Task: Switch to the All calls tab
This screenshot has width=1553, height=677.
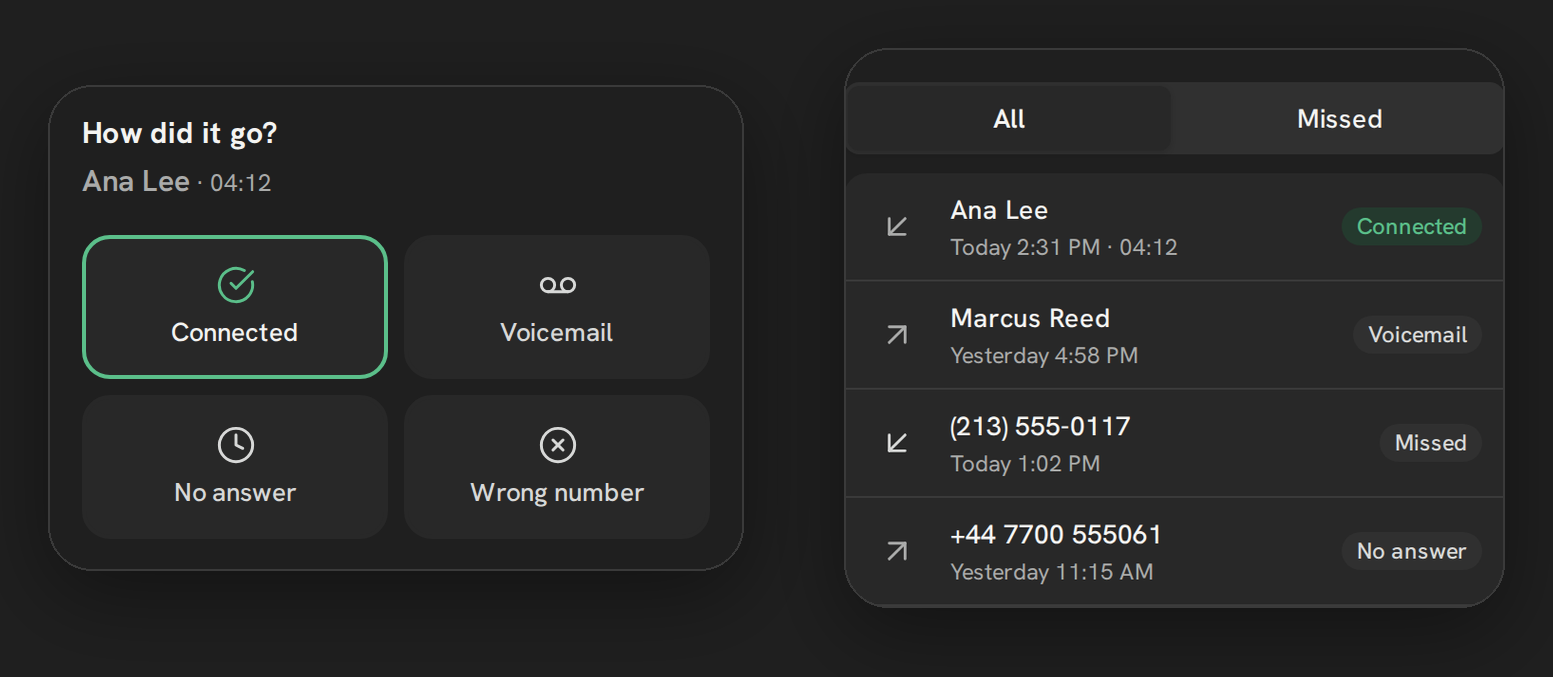Action: [x=1009, y=119]
